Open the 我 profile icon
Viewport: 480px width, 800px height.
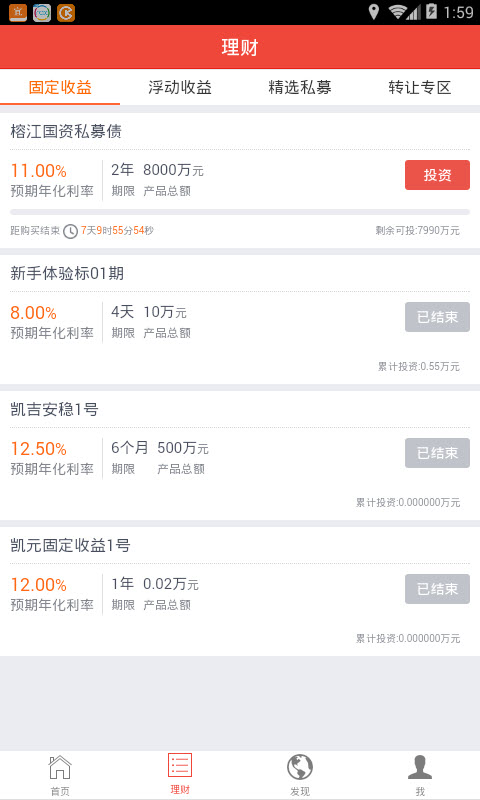point(420,767)
